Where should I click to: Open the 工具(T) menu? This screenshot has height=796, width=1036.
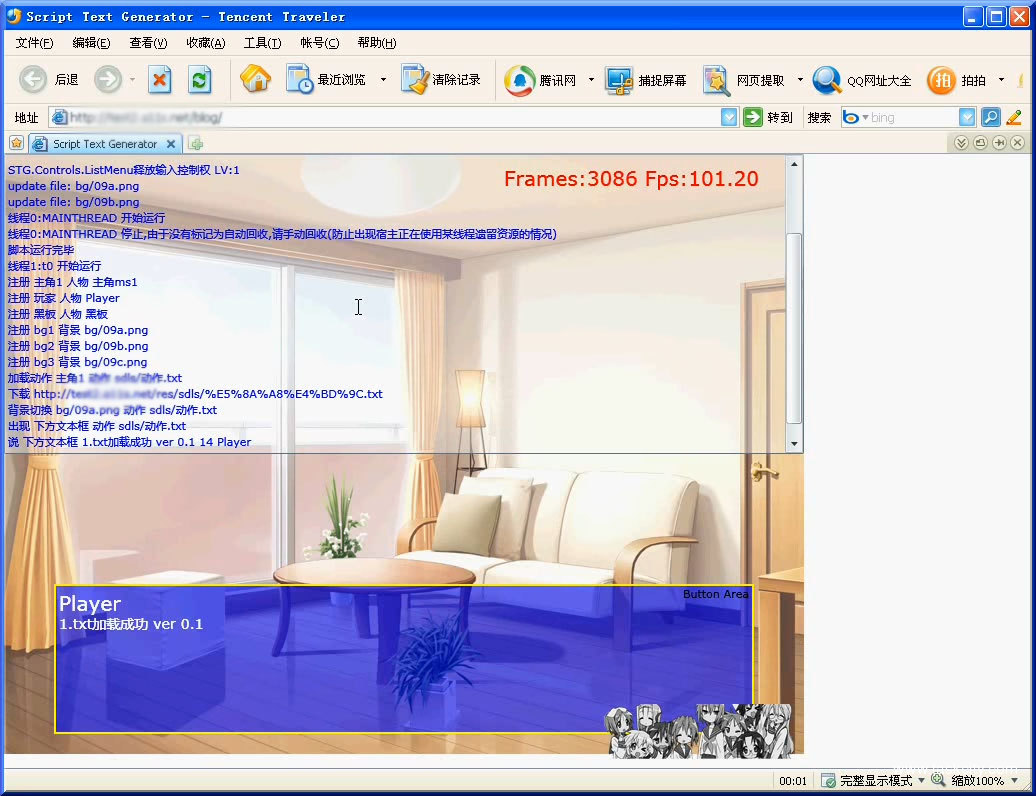pos(262,43)
